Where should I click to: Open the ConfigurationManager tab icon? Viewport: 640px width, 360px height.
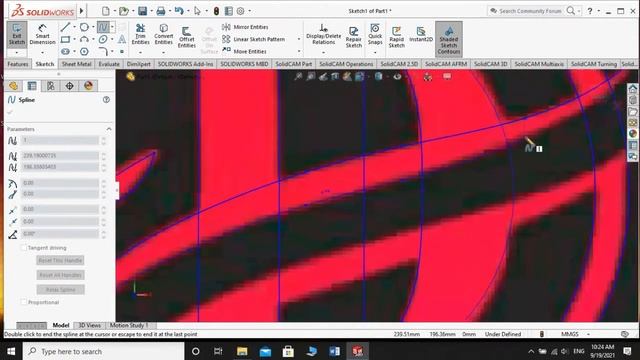[51, 86]
